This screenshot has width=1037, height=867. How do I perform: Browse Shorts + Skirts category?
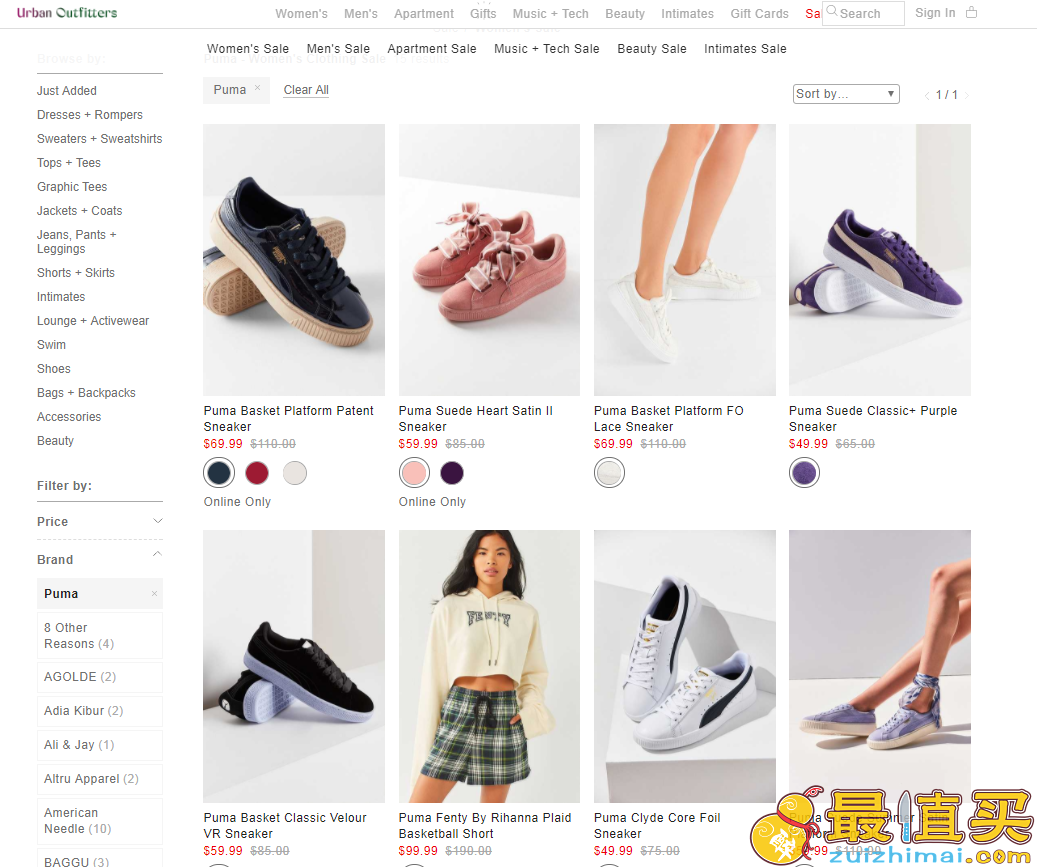pyautogui.click(x=76, y=273)
